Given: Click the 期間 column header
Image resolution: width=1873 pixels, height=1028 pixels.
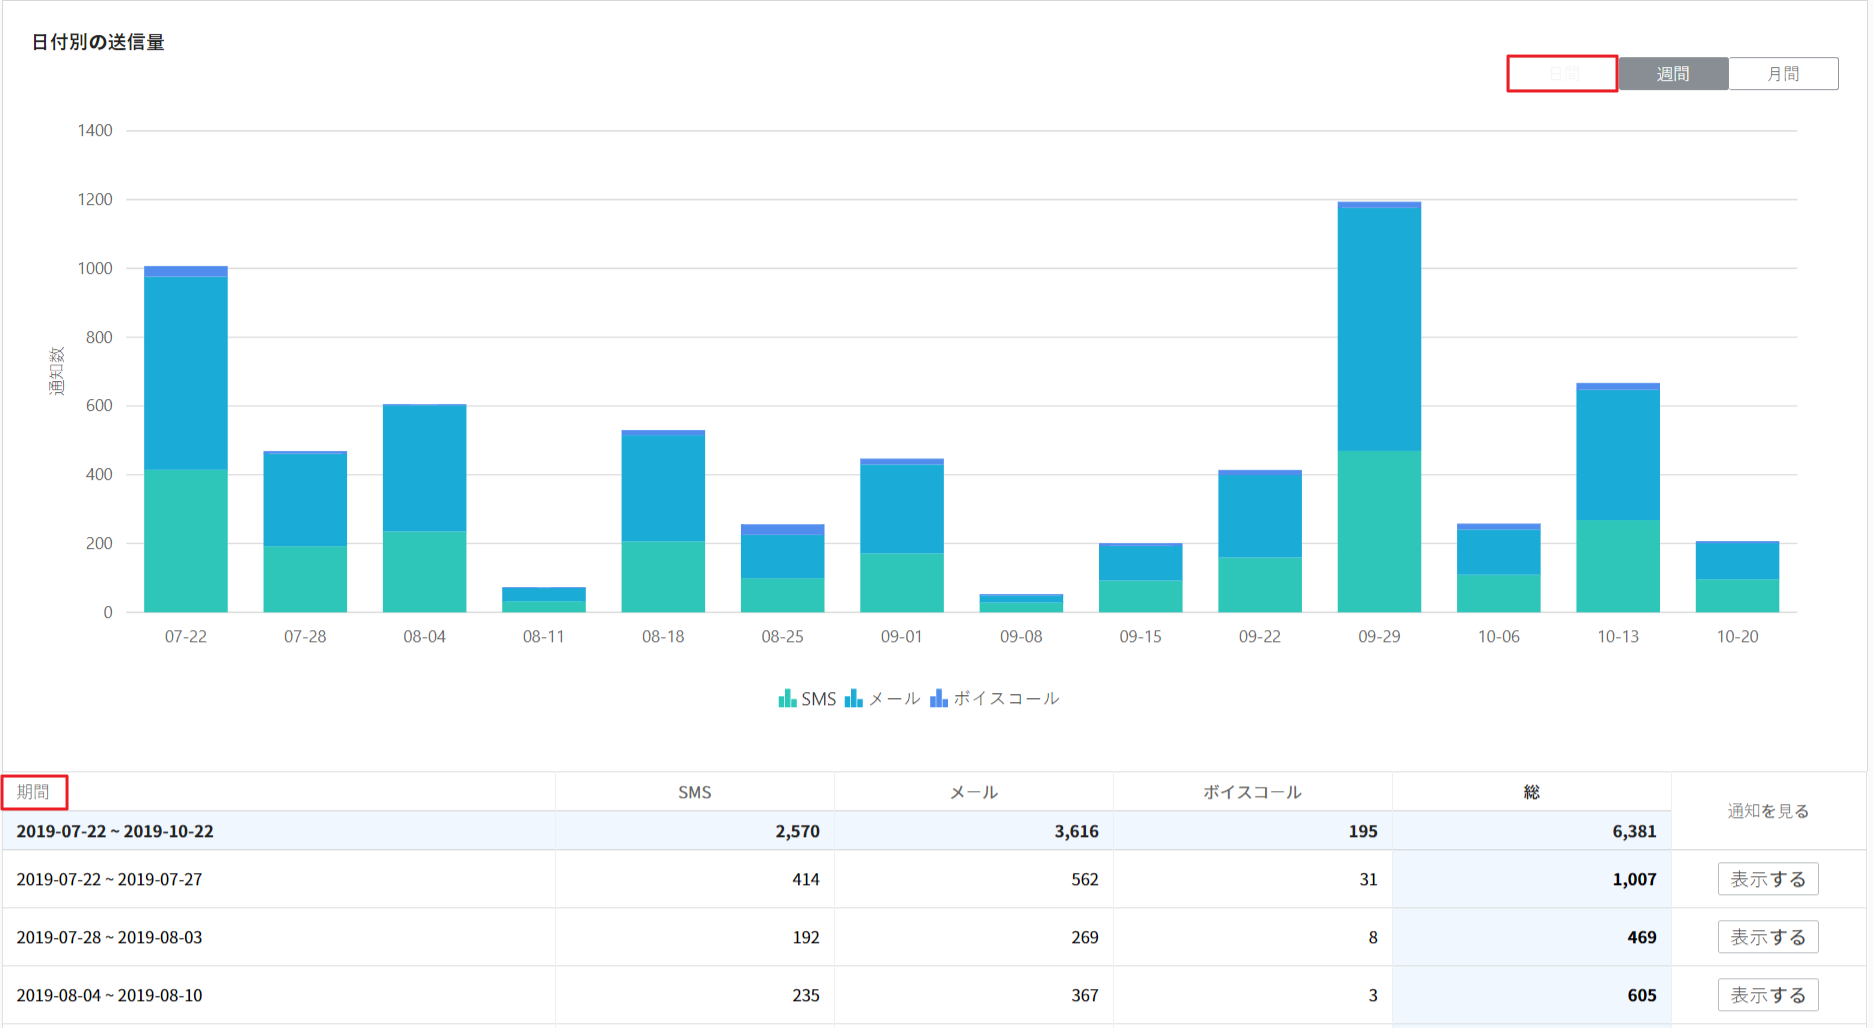Looking at the screenshot, I should click(34, 792).
